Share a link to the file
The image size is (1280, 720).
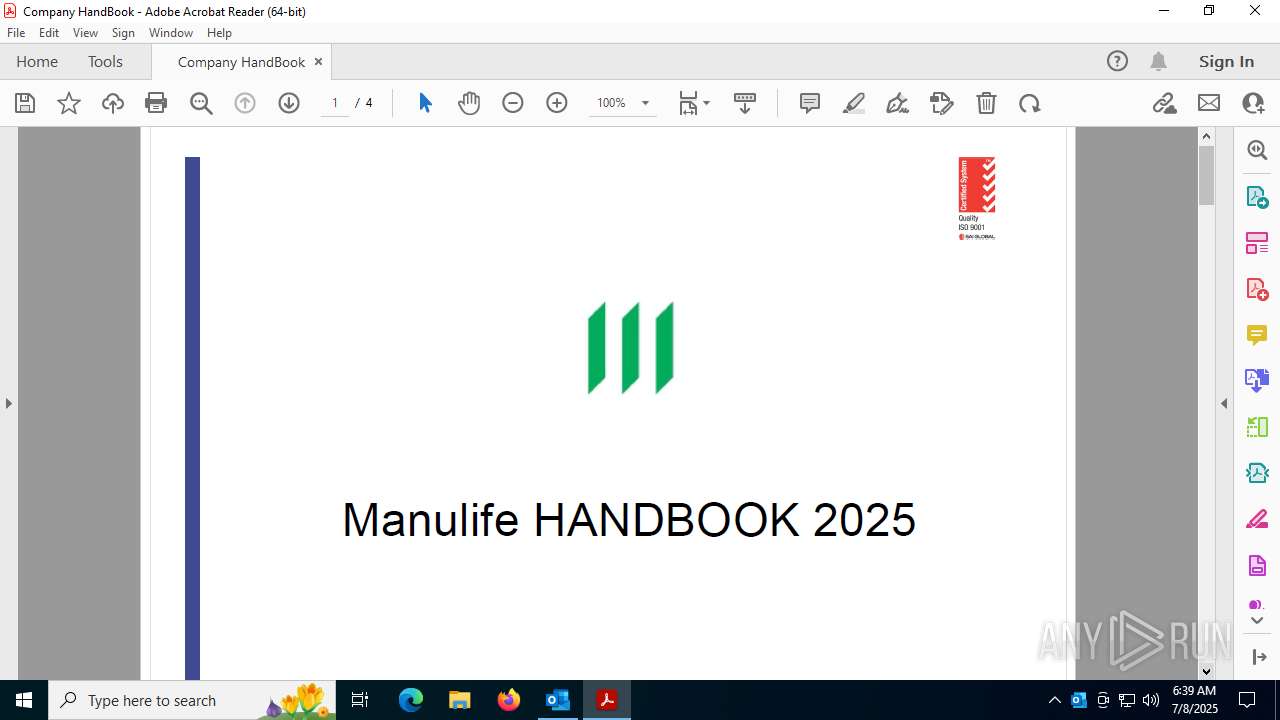[1164, 103]
